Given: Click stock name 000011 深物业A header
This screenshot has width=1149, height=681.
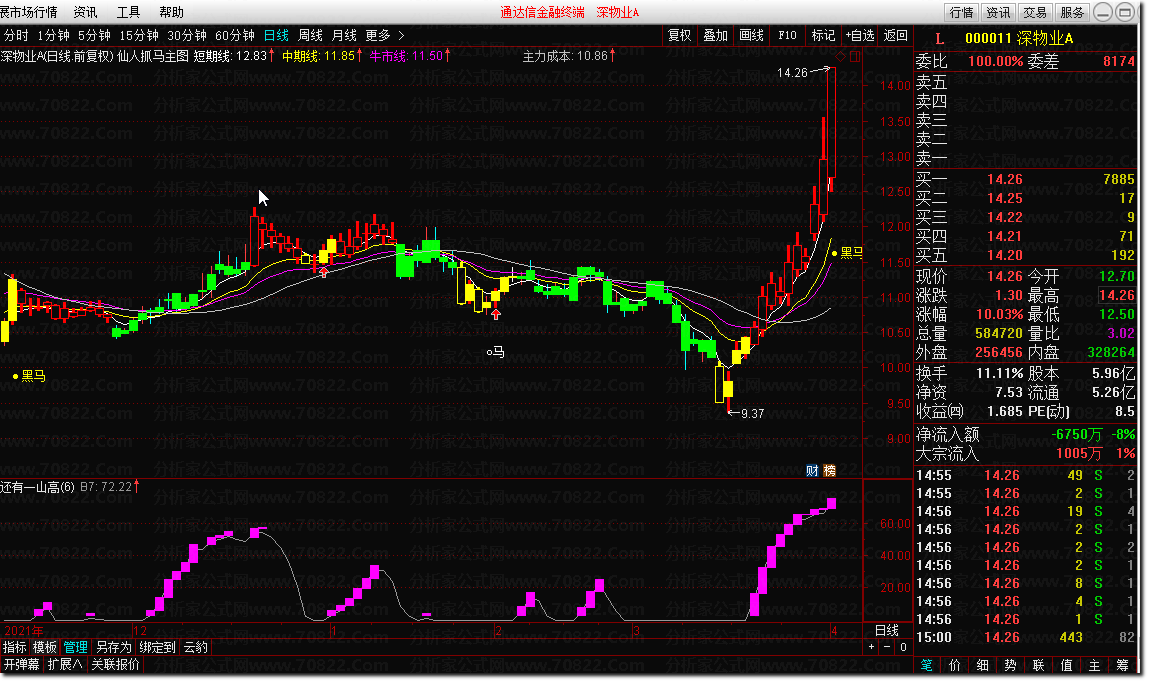Looking at the screenshot, I should tap(1019, 38).
